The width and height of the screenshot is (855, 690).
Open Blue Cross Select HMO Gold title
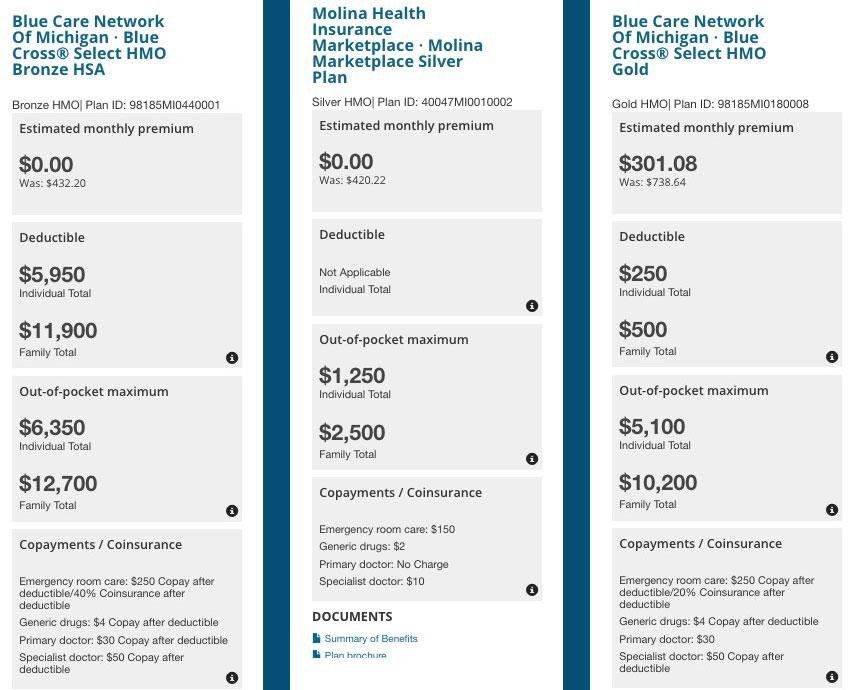[689, 45]
